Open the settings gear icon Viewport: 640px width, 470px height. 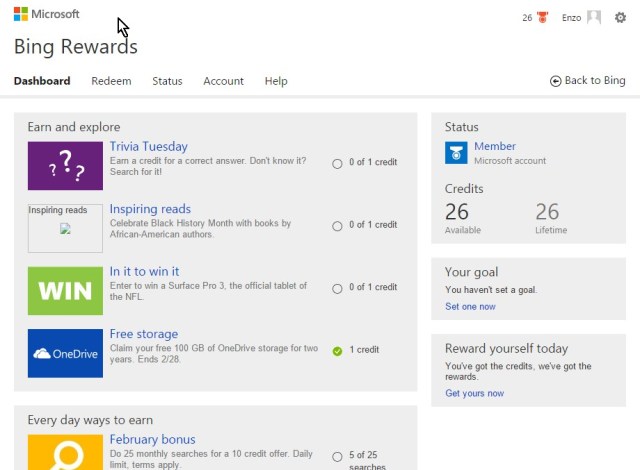click(x=619, y=17)
